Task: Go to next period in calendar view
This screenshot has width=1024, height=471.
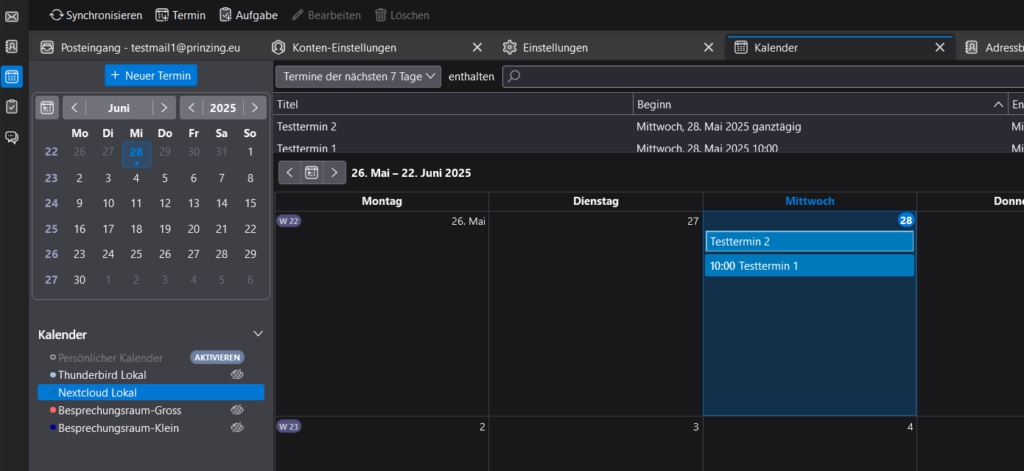Action: coord(334,172)
